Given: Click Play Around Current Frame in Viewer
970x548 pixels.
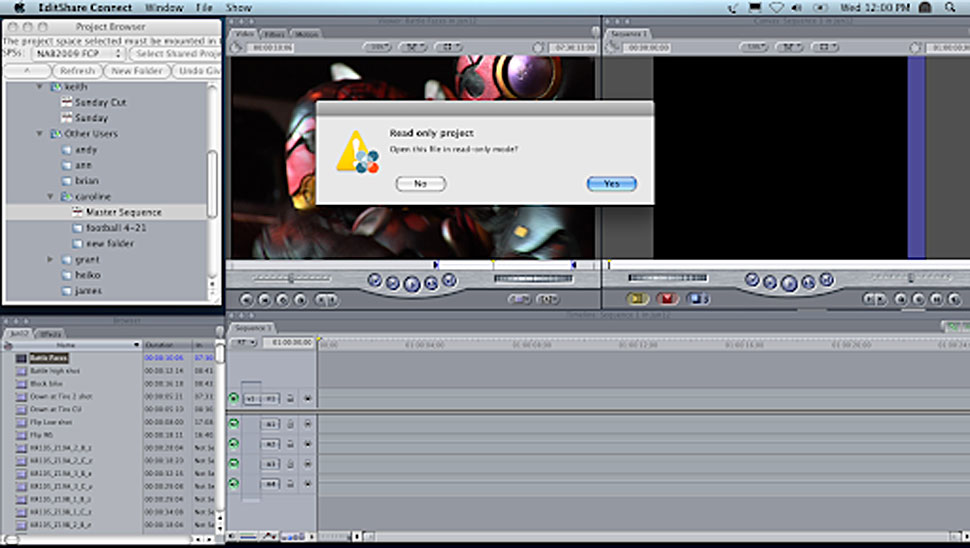Looking at the screenshot, I should click(431, 283).
